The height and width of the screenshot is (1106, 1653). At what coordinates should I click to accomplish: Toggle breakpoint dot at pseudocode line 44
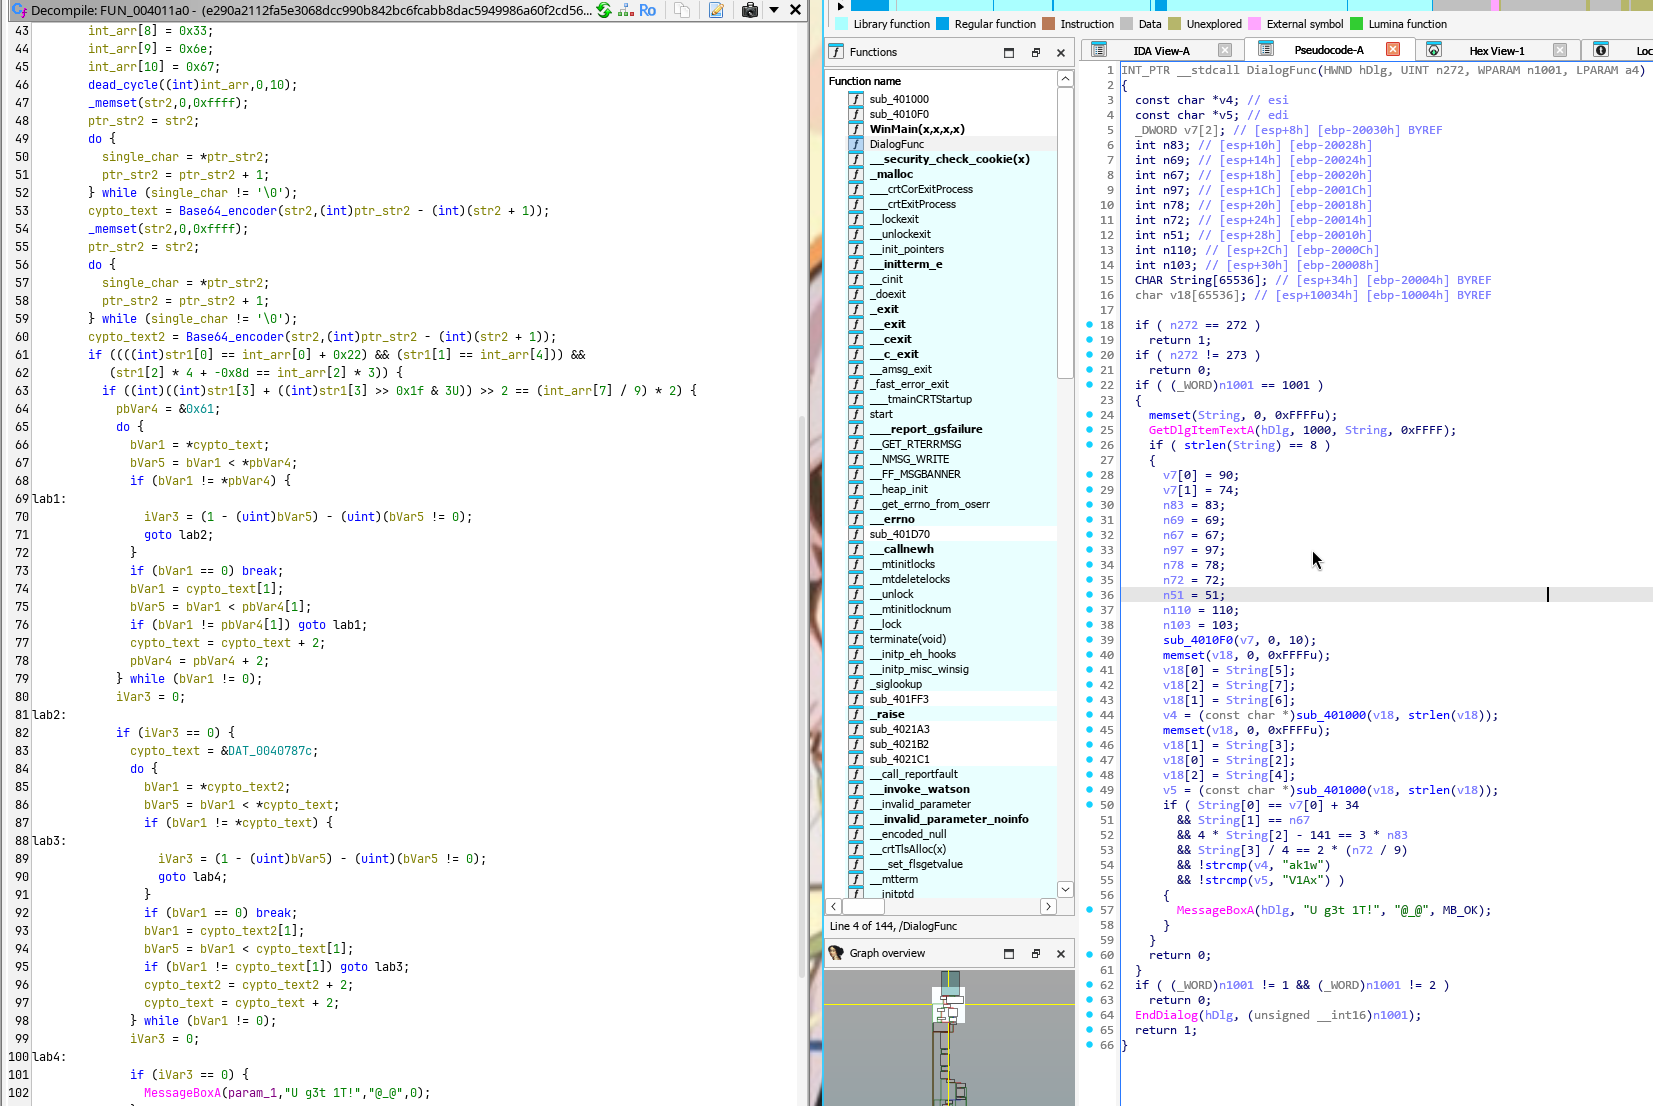click(1089, 715)
